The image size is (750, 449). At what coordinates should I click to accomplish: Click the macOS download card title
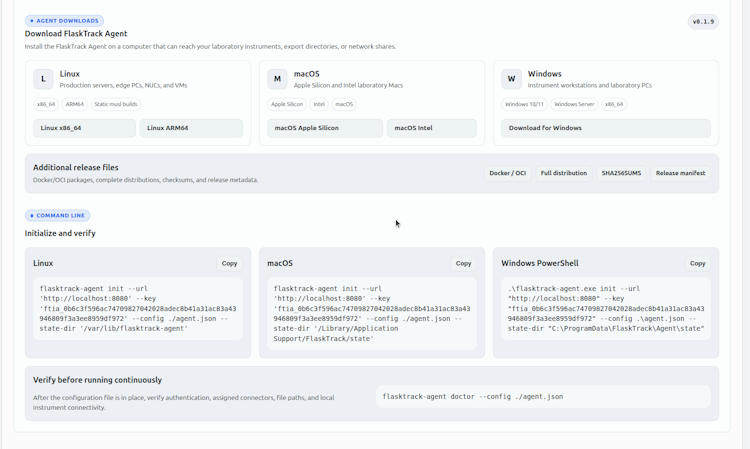click(307, 74)
